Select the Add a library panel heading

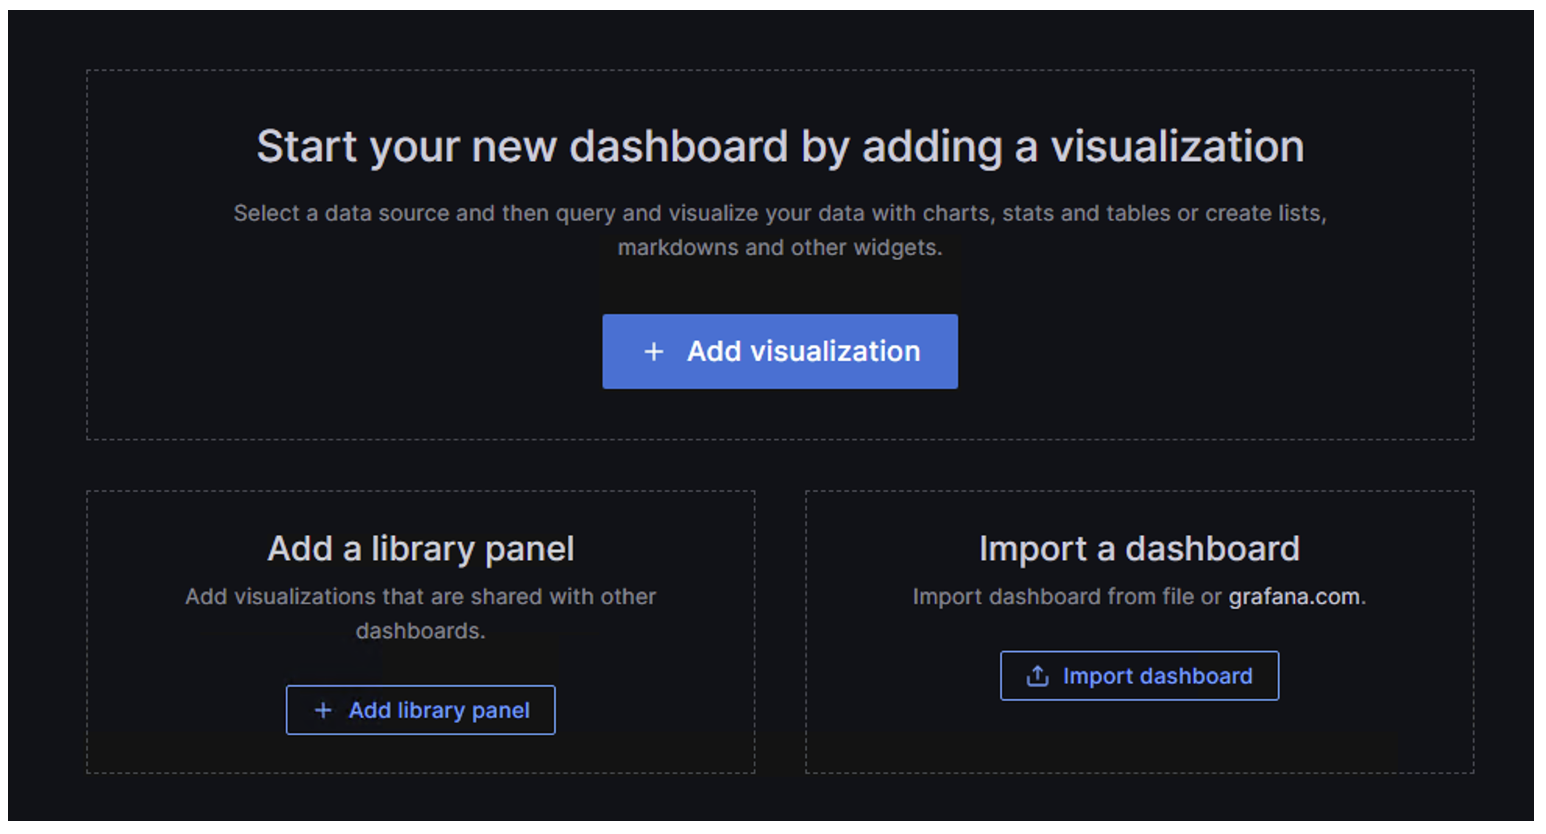coord(420,548)
